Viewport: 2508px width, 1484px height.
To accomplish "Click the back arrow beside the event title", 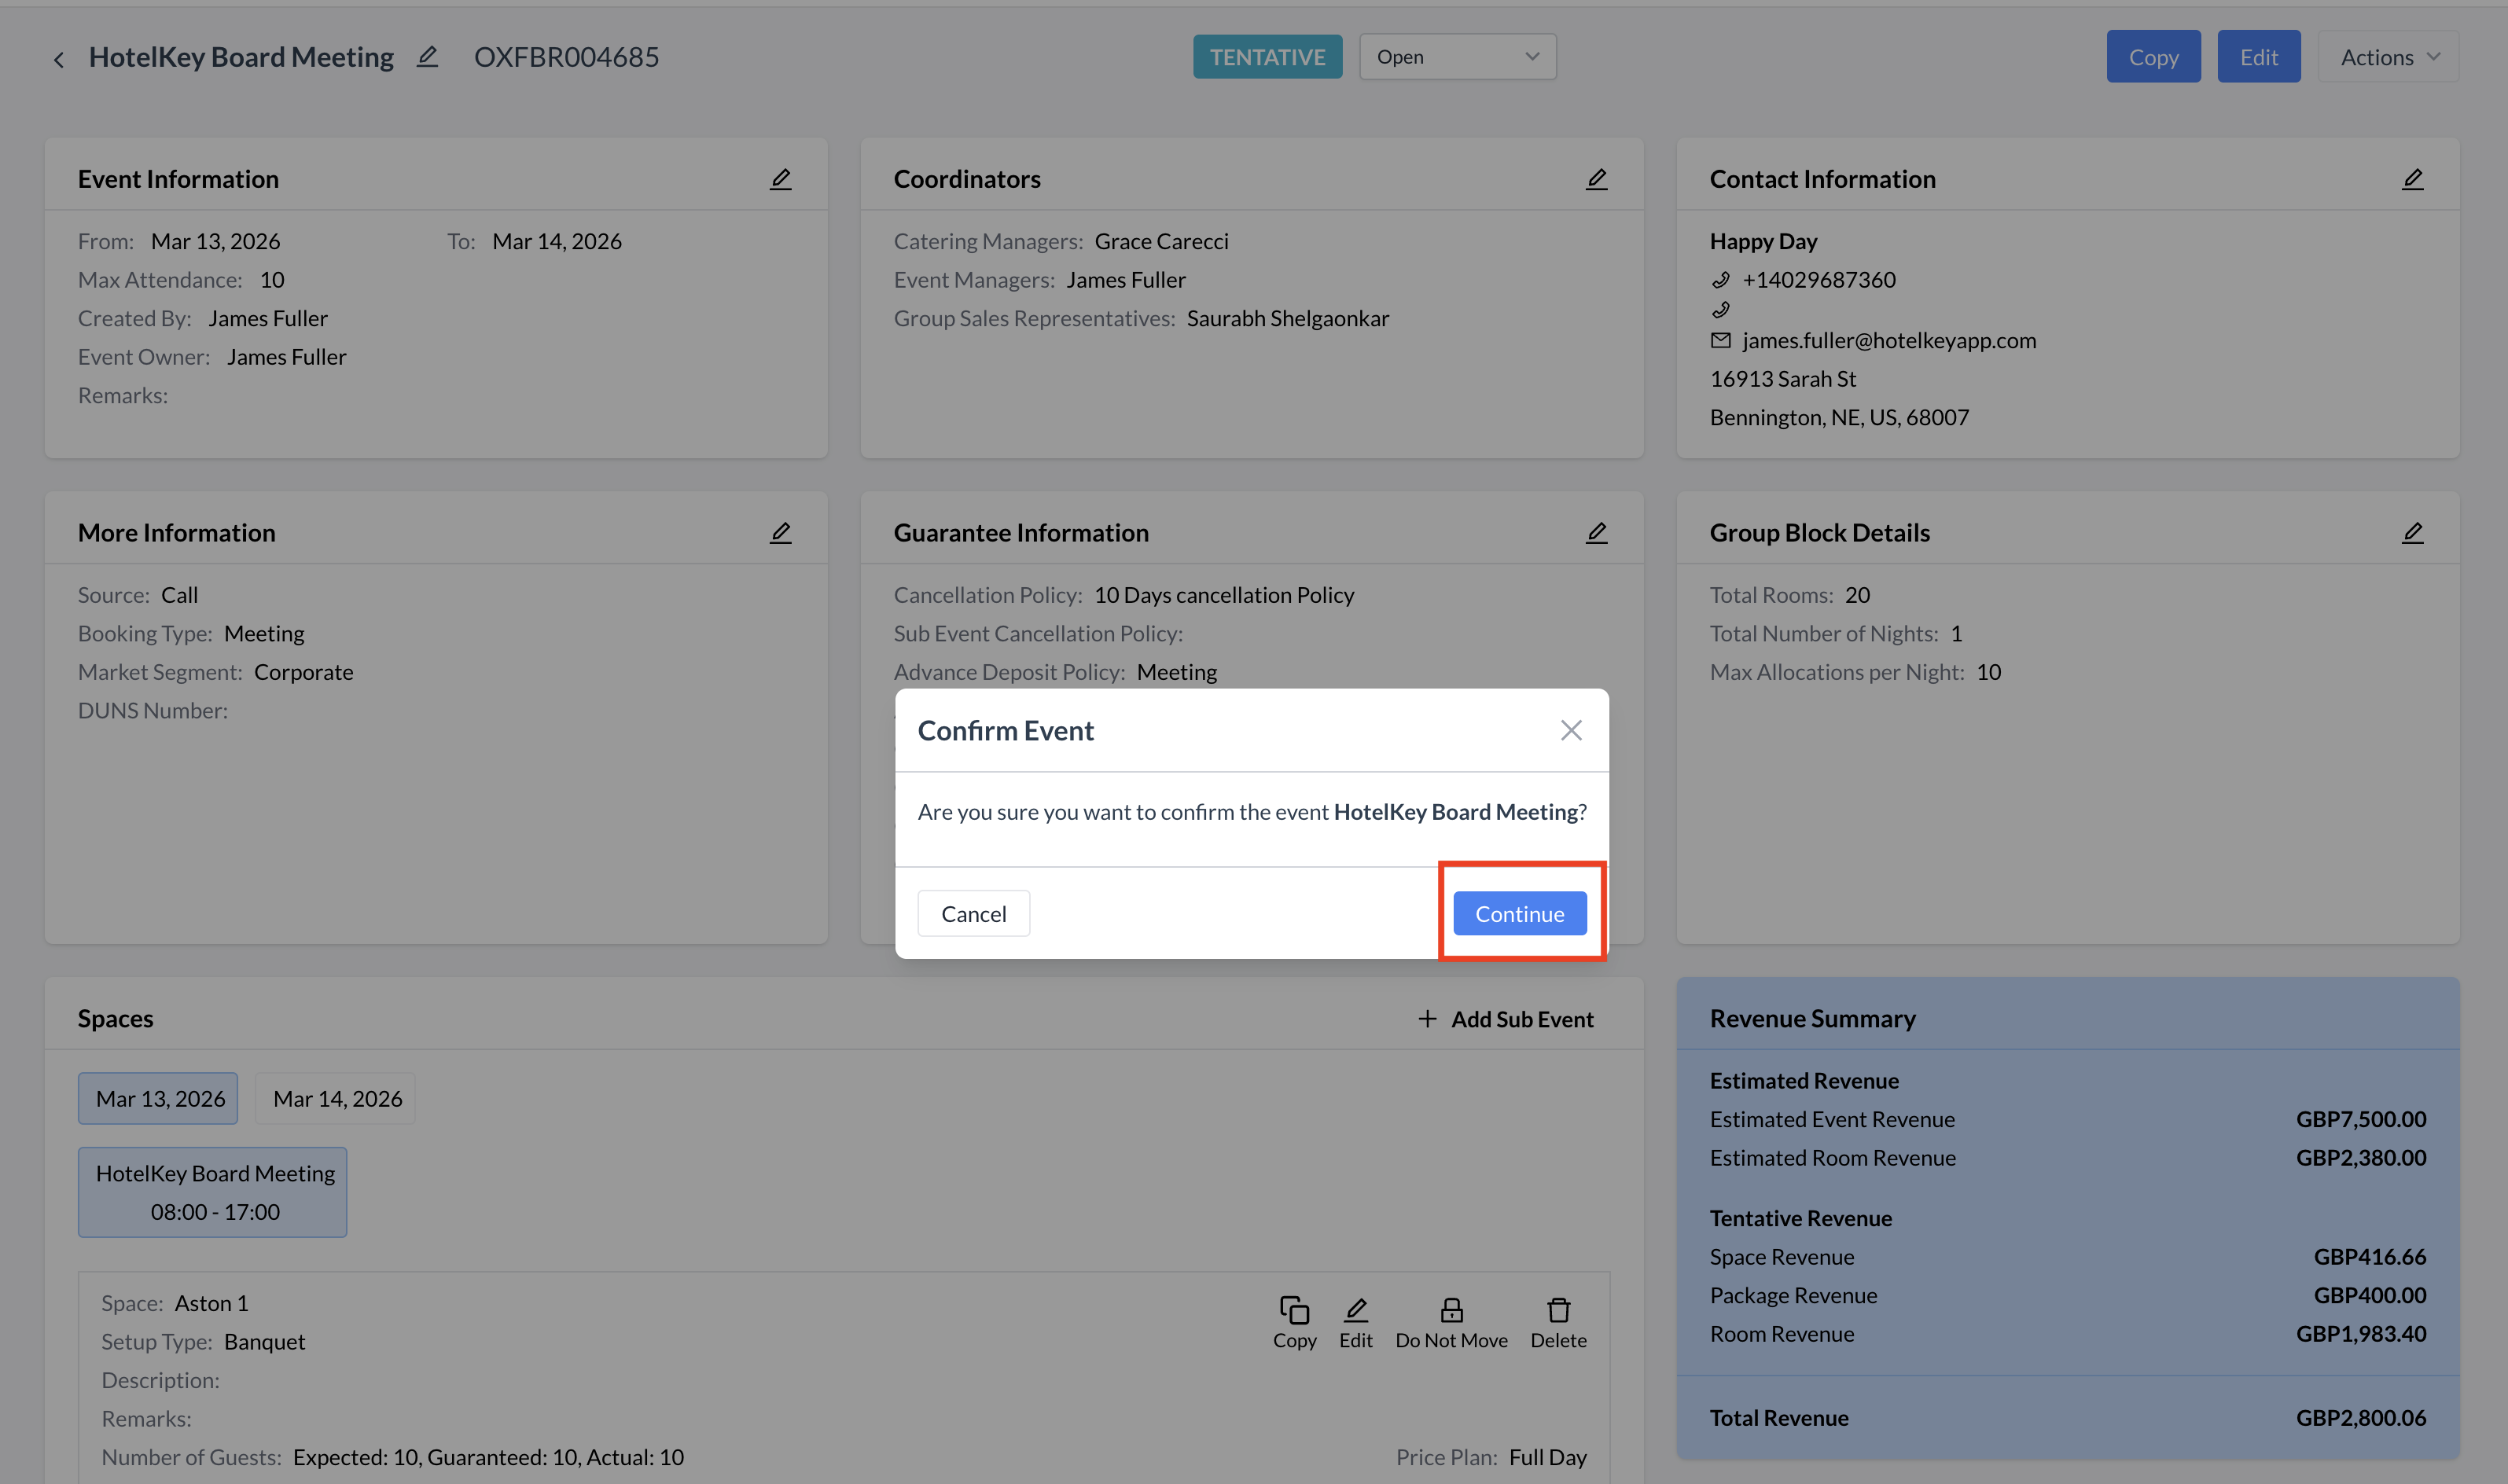I will (x=59, y=60).
